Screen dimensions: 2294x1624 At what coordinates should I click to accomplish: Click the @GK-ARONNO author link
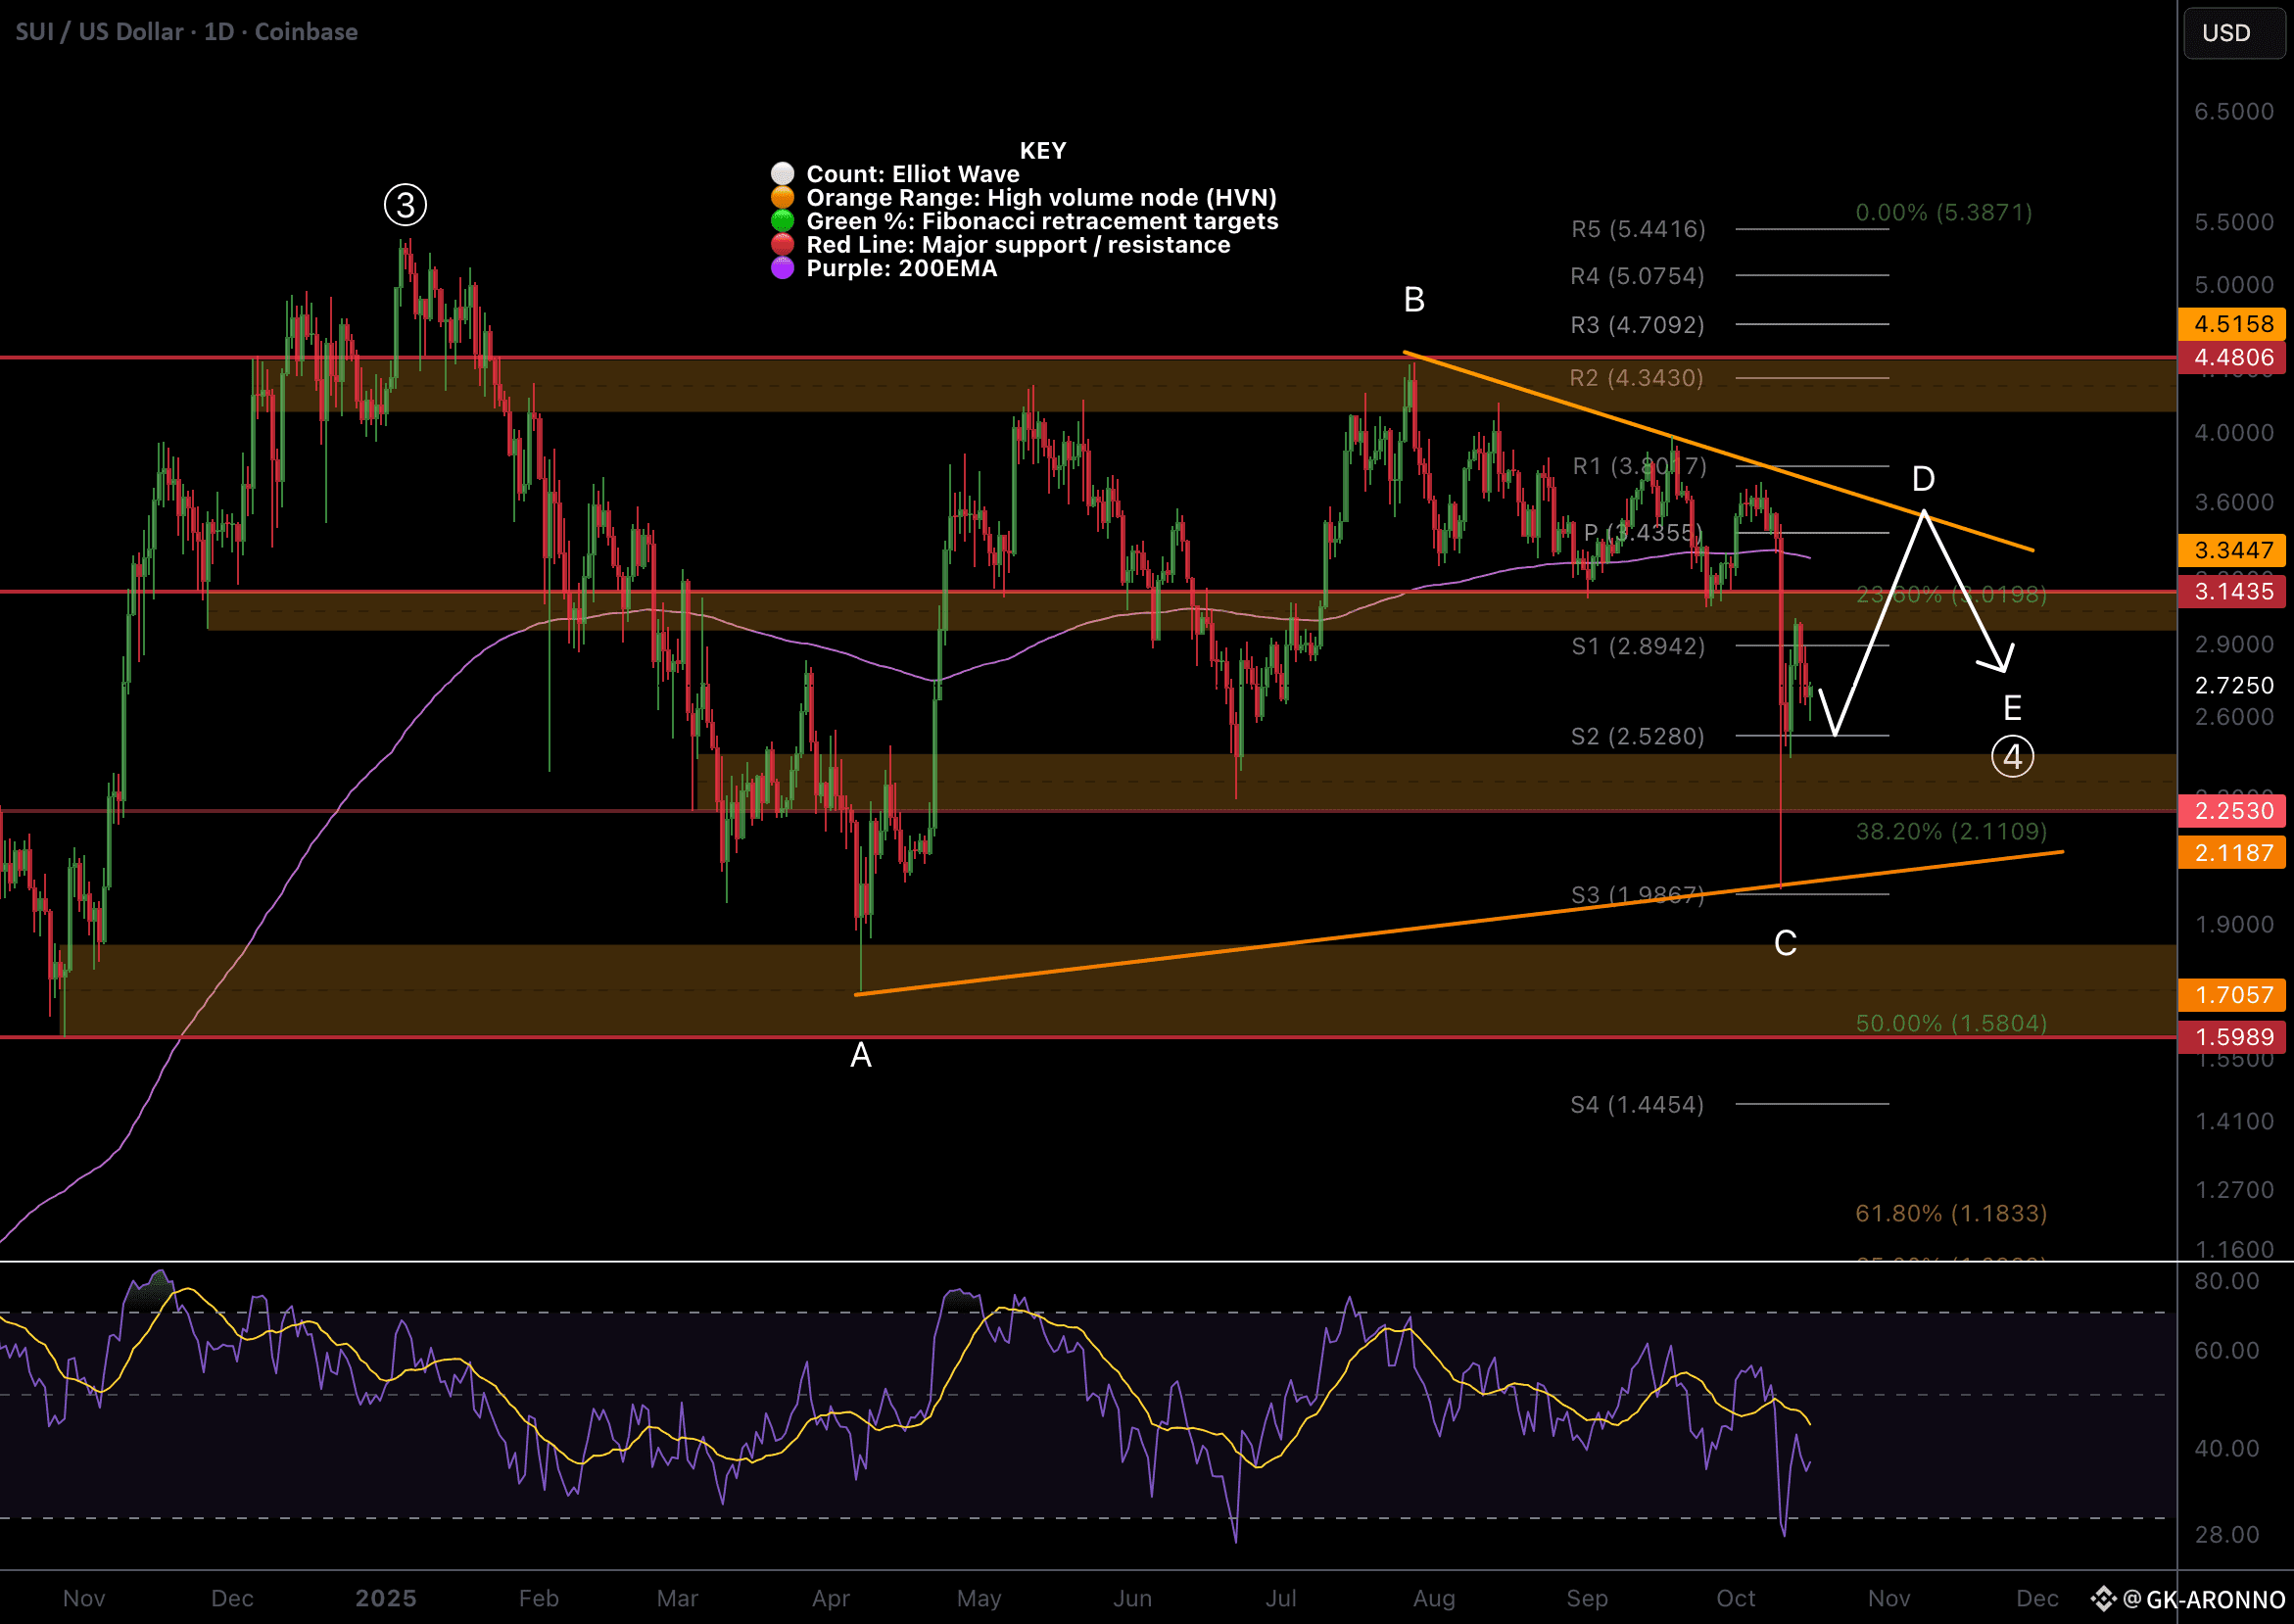[x=2204, y=1599]
